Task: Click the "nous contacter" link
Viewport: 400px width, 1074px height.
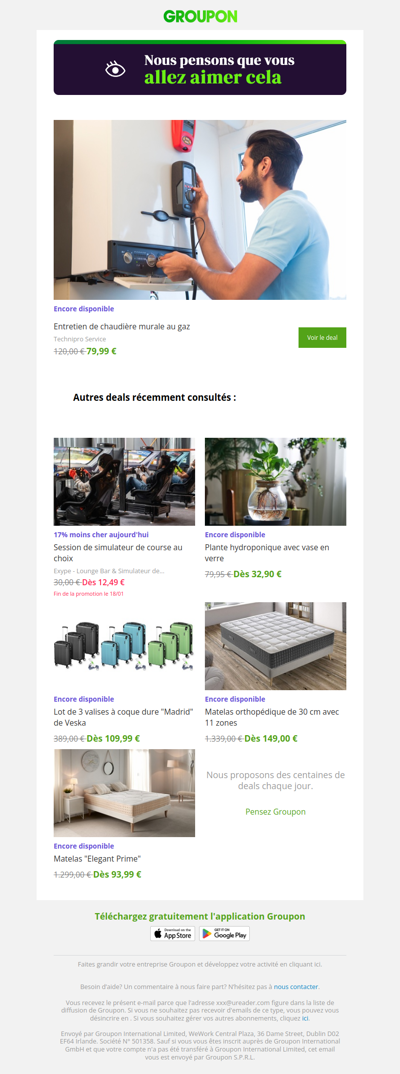Action: 296,987
